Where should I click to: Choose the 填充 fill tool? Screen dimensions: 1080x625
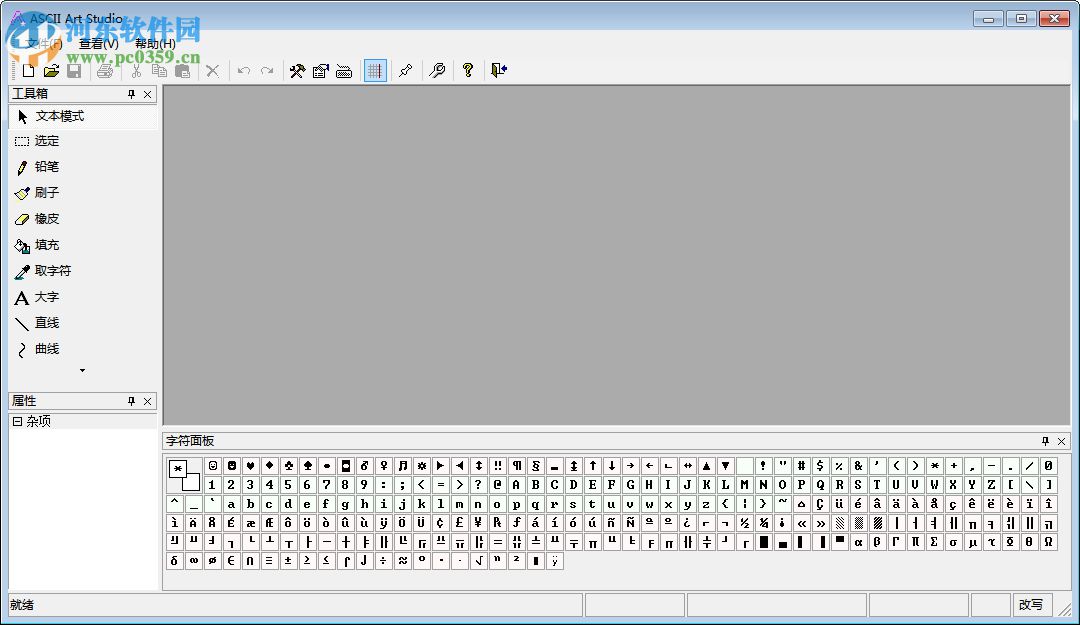click(x=44, y=245)
